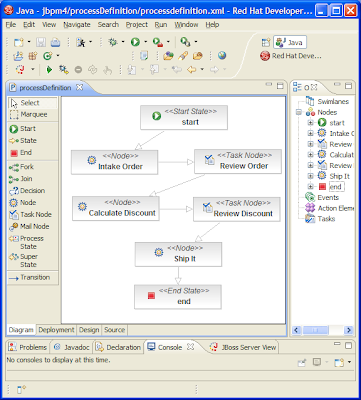This screenshot has height=400, width=361.
Task: Switch to the Java perspective button
Action: coord(290,42)
